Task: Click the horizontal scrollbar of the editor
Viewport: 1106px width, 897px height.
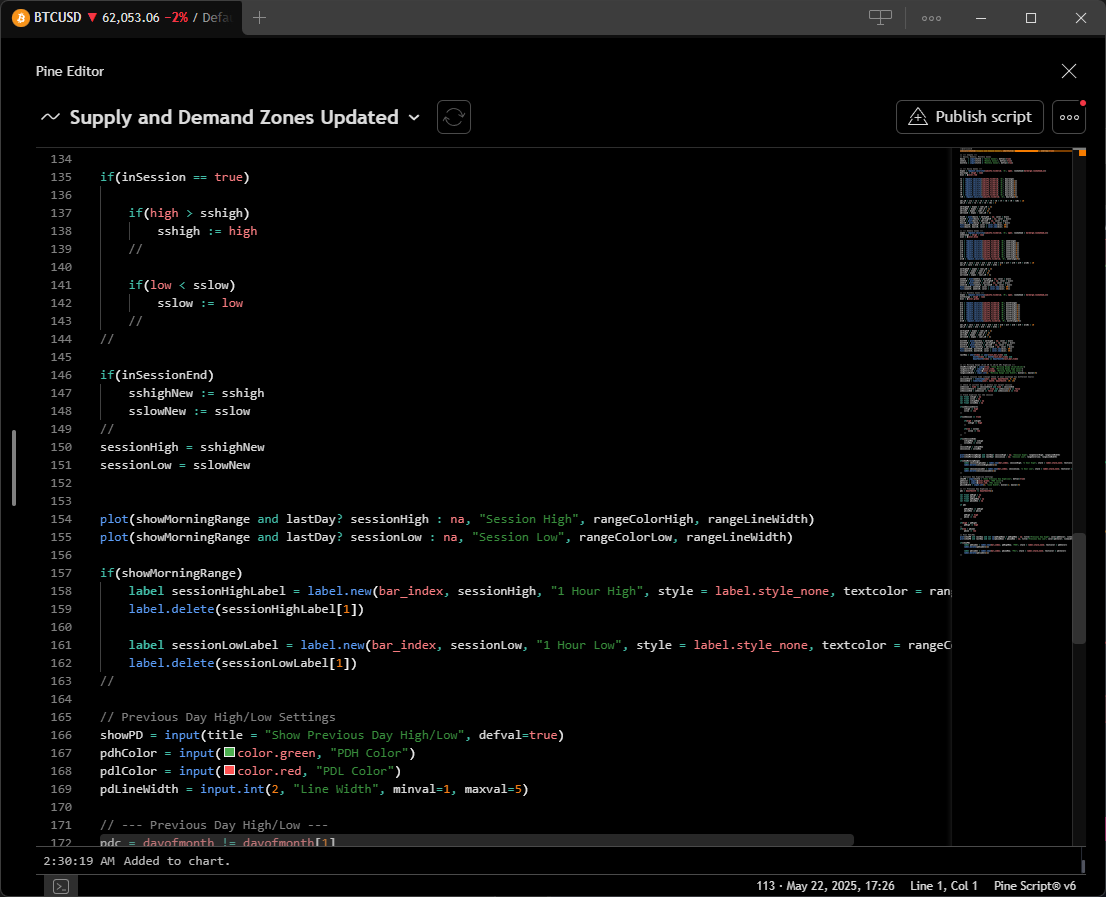Action: [x=477, y=840]
